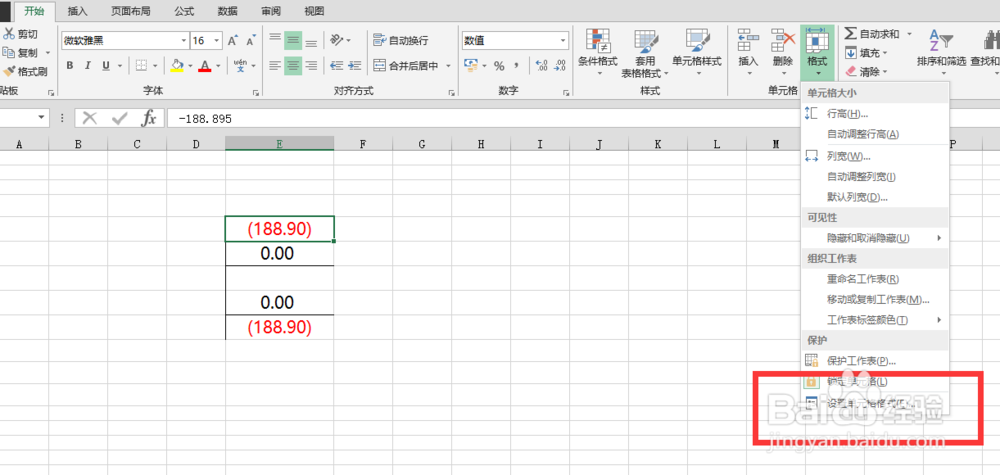Screen dimensions: 1000x475
Task: Click the text orientation icon
Action: (x=337, y=40)
